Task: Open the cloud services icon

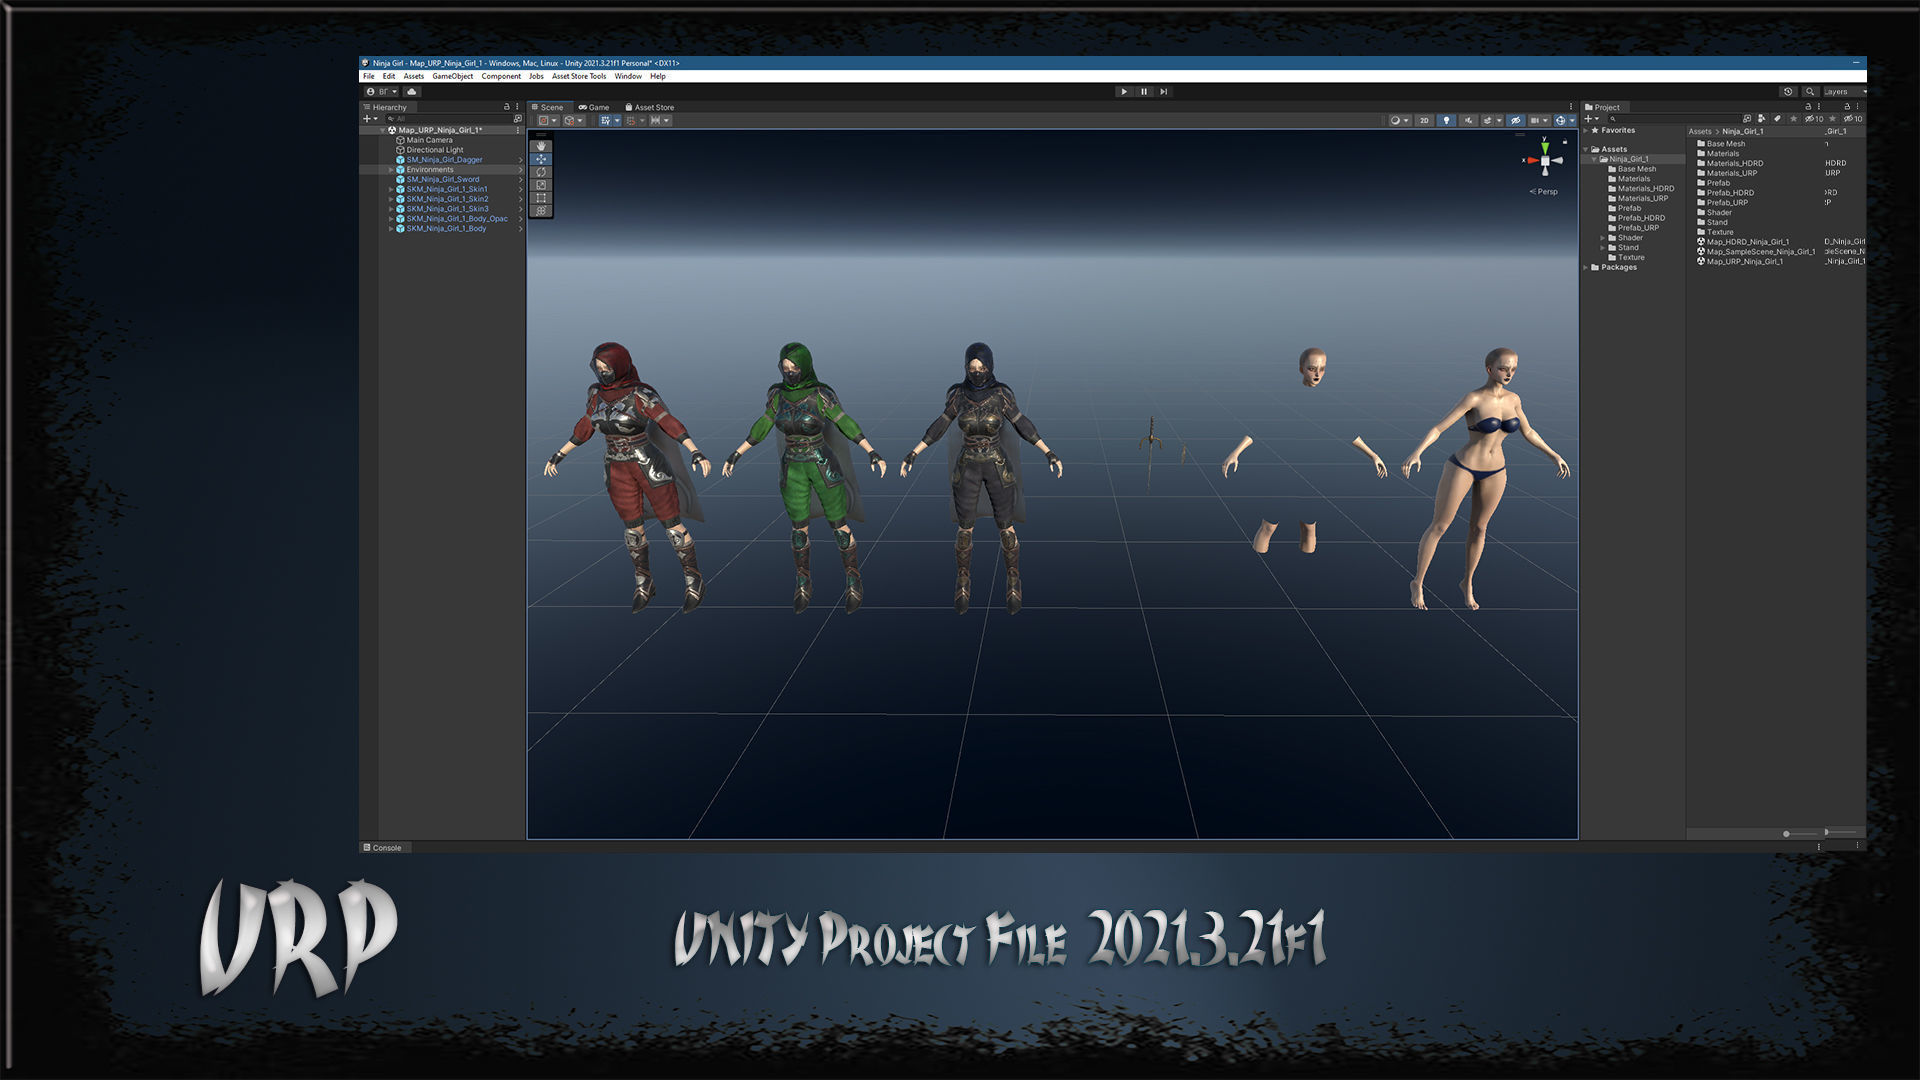Action: 411,92
